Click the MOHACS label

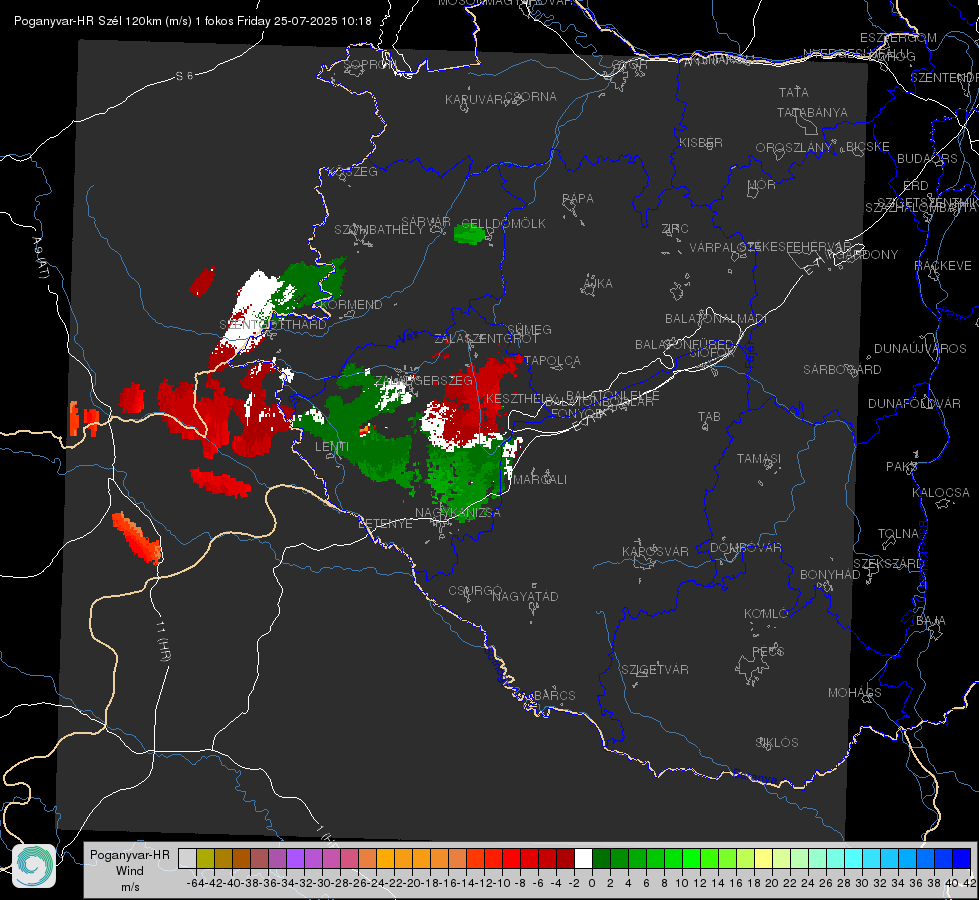pos(855,693)
